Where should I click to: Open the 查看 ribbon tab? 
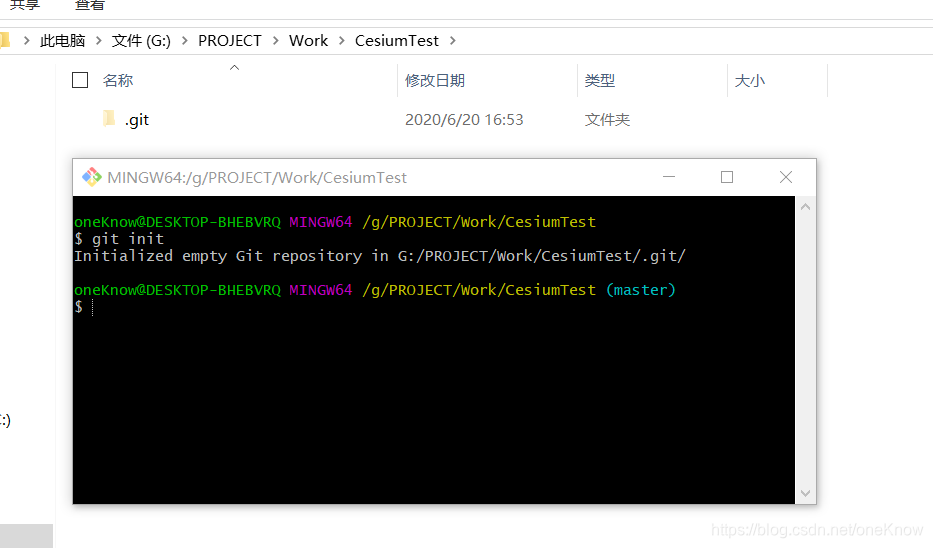90,5
